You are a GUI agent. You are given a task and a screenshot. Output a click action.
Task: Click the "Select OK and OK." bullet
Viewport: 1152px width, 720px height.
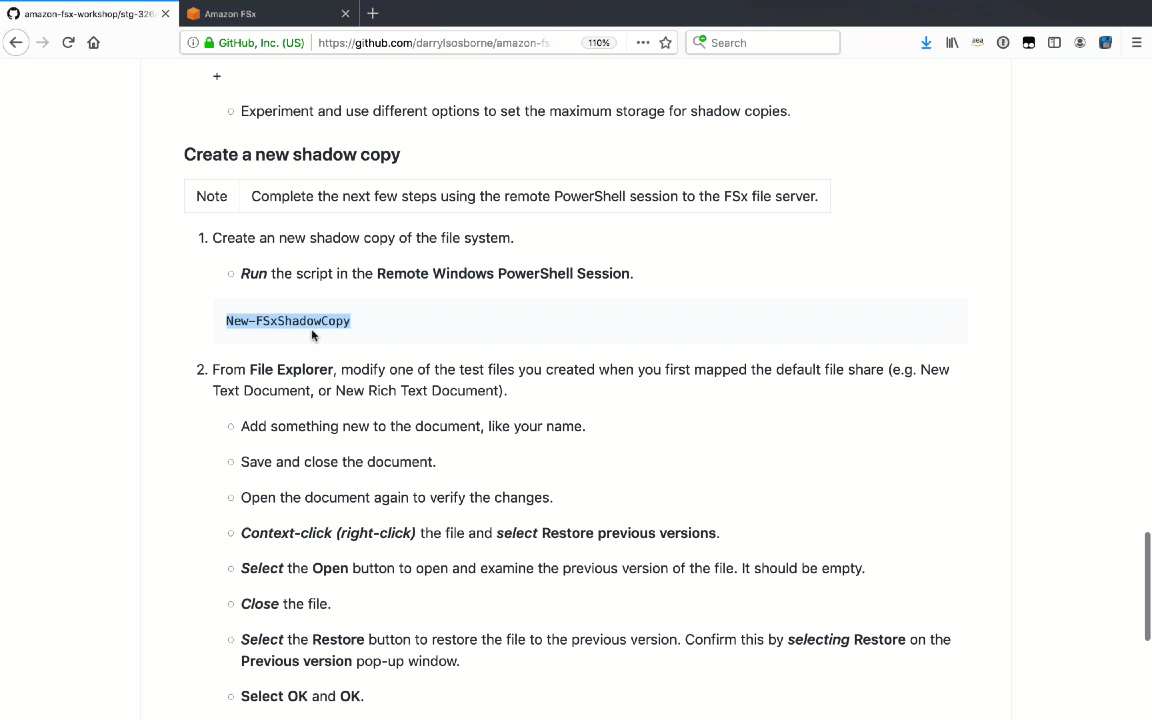coord(302,696)
